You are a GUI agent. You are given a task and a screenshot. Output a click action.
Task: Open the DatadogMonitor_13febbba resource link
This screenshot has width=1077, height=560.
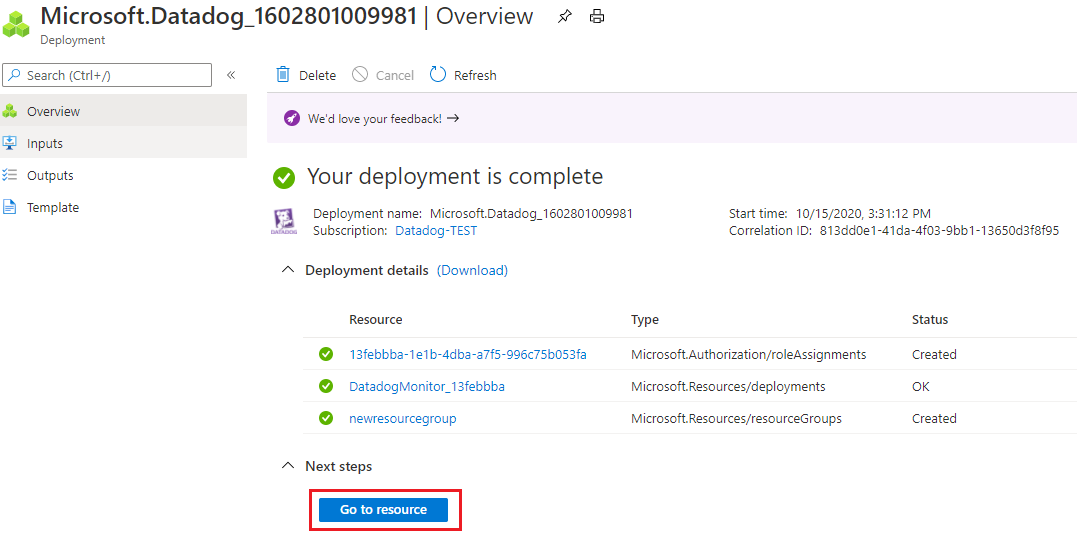pos(426,386)
